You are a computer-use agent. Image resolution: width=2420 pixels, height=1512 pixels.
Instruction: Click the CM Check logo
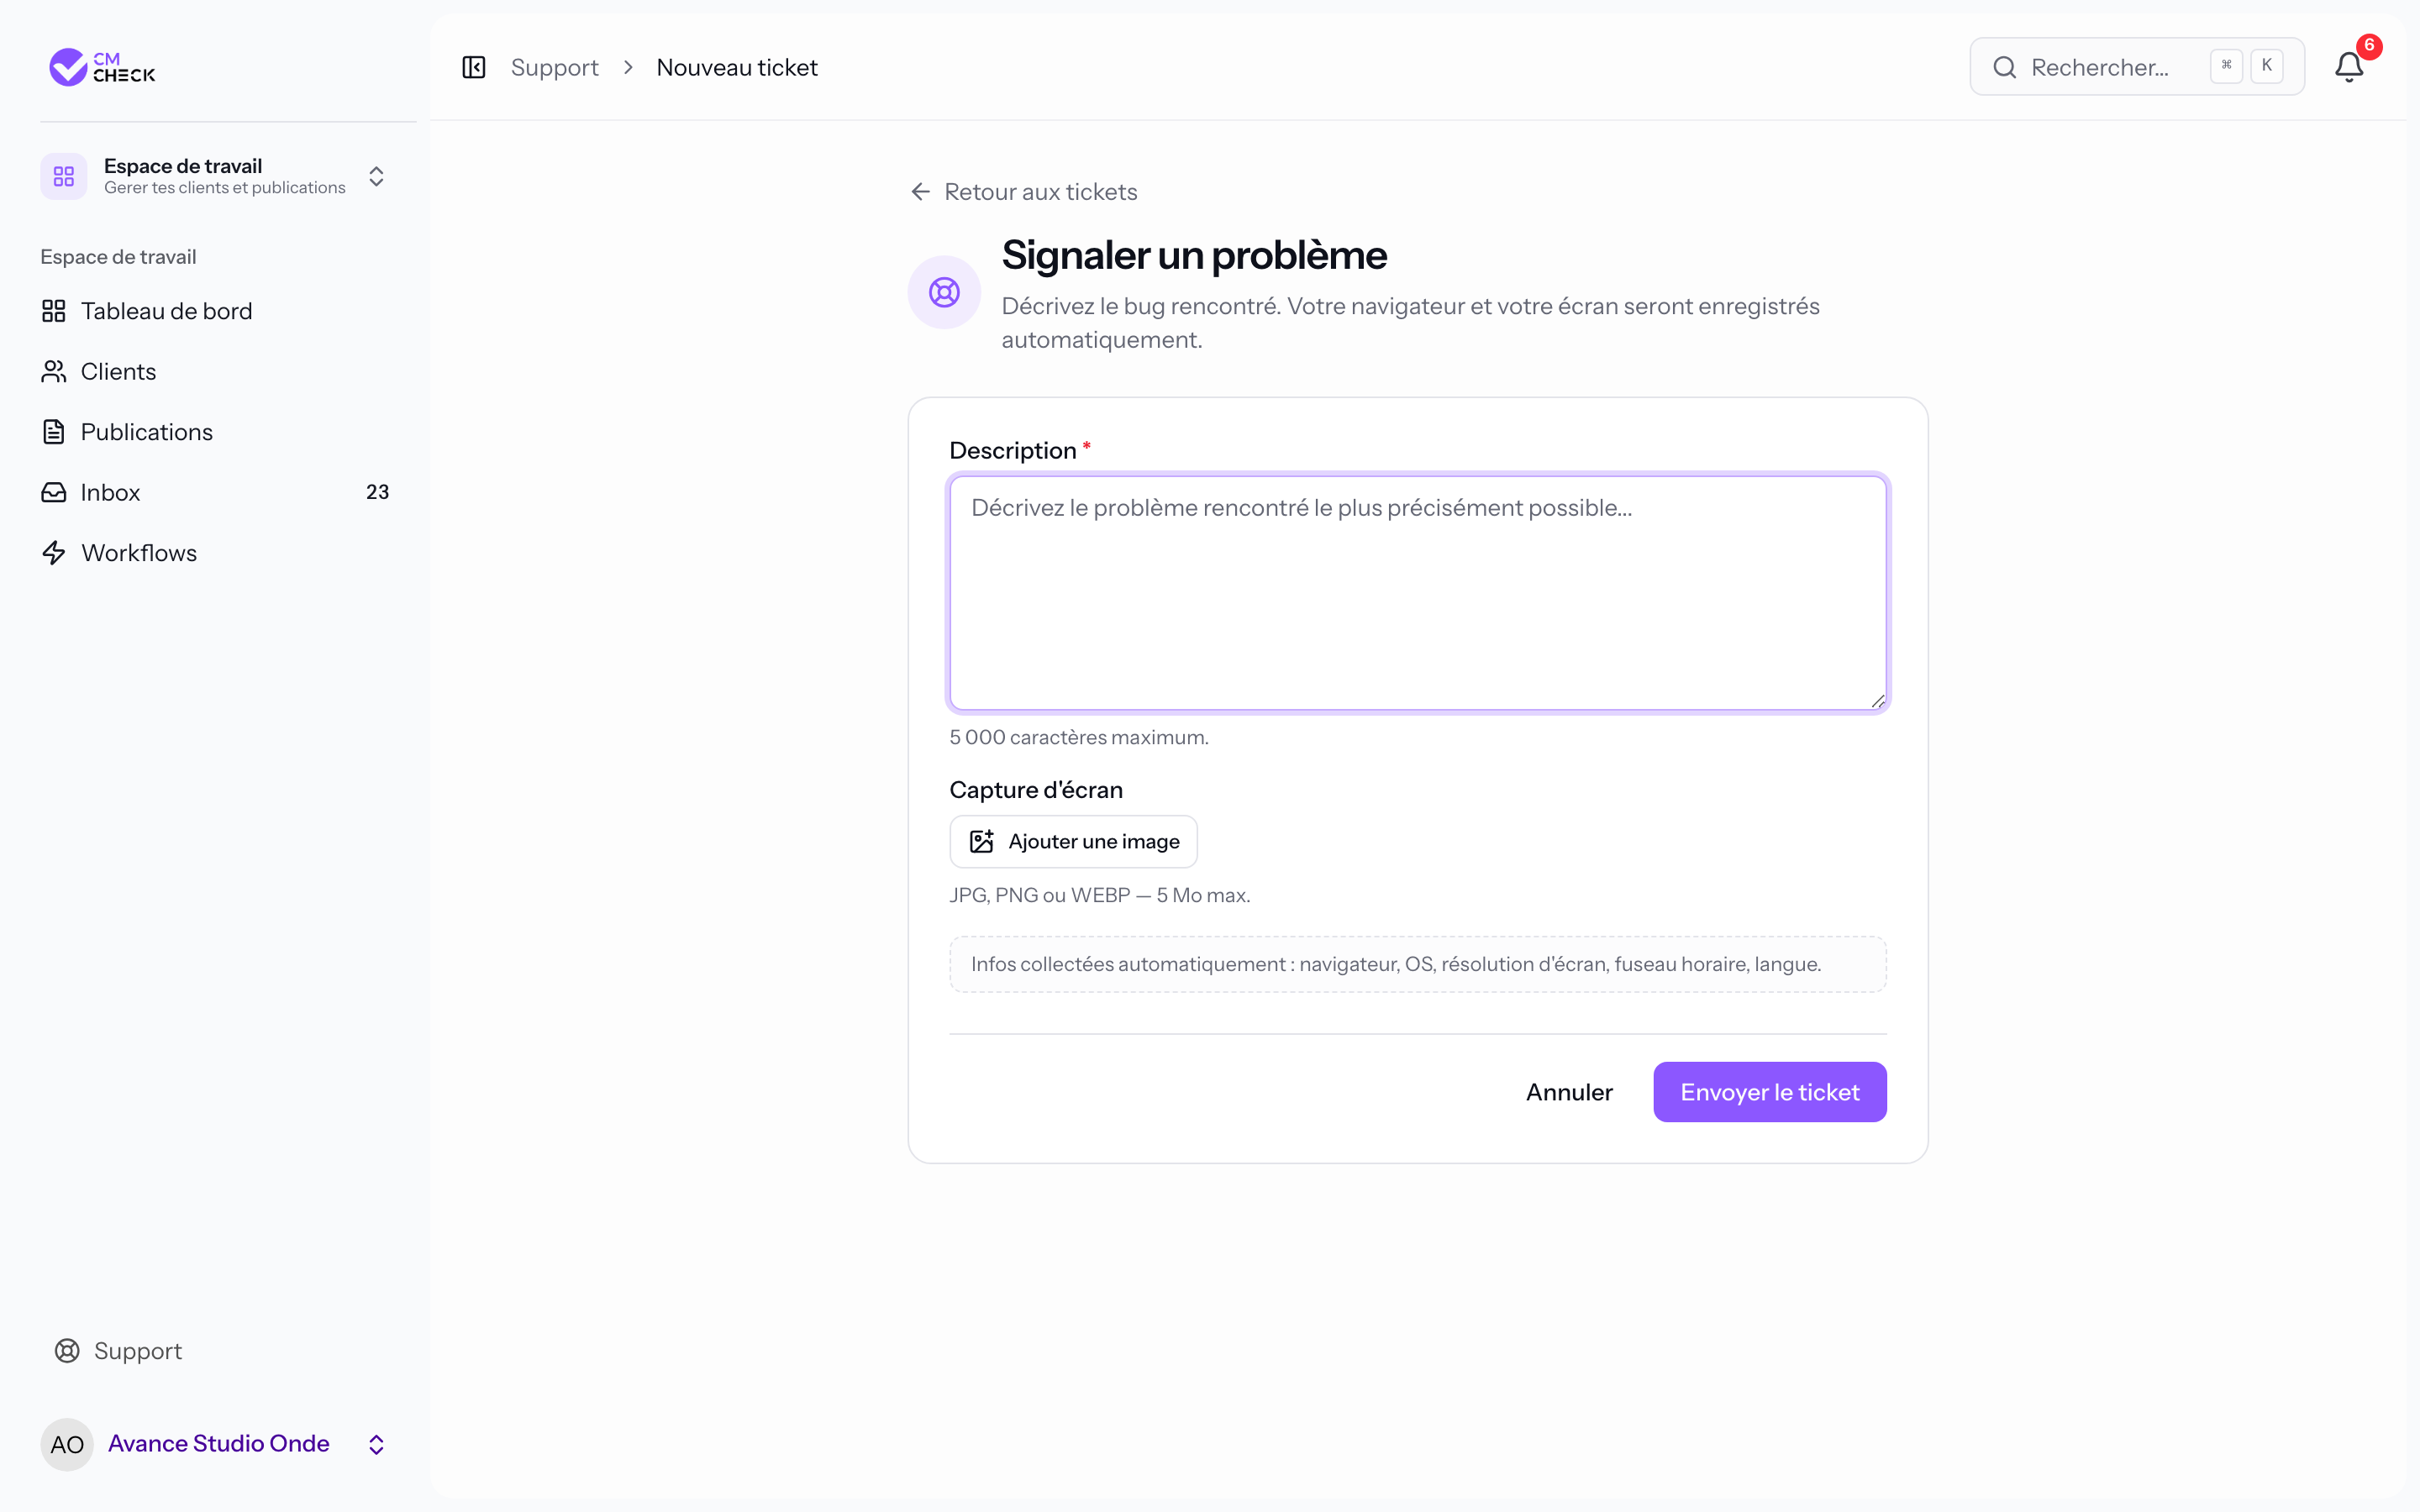(102, 67)
